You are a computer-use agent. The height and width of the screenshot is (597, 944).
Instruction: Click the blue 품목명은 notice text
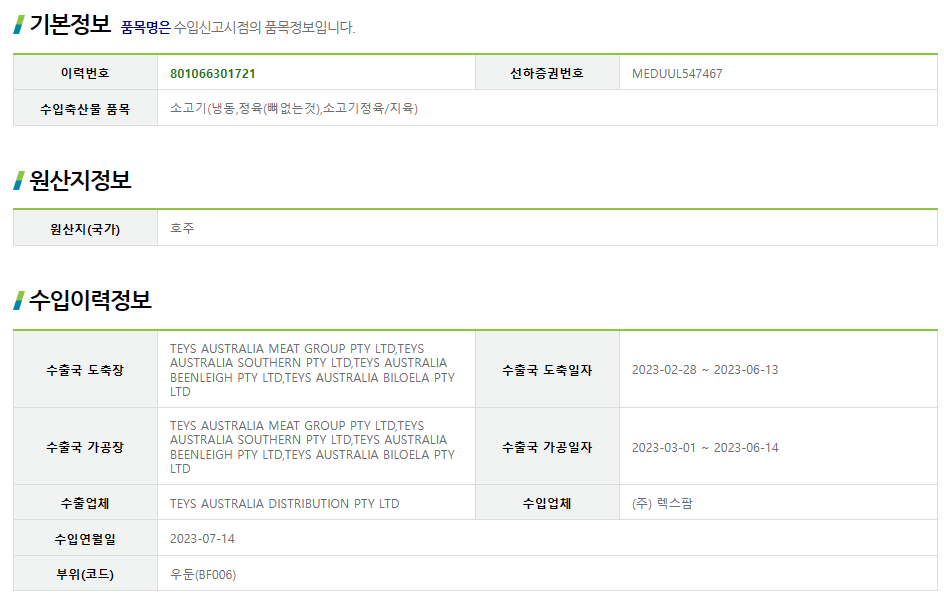tap(146, 27)
